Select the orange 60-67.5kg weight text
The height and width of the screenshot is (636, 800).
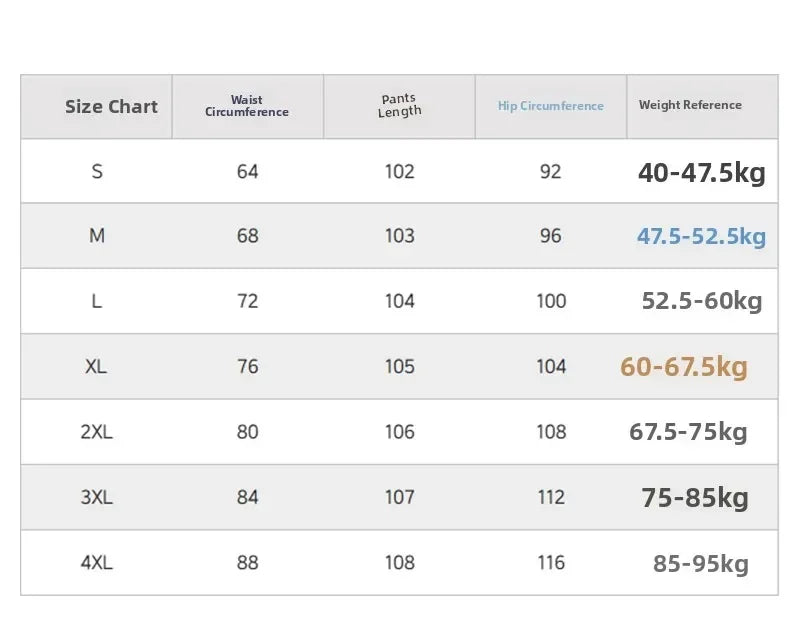click(x=684, y=367)
